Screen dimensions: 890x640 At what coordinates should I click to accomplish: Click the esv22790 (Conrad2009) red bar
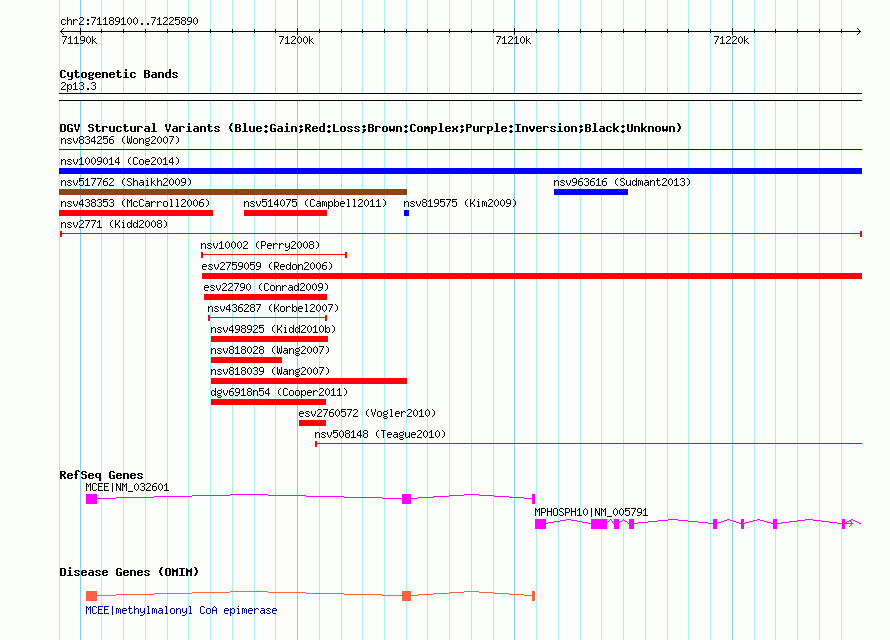266,297
